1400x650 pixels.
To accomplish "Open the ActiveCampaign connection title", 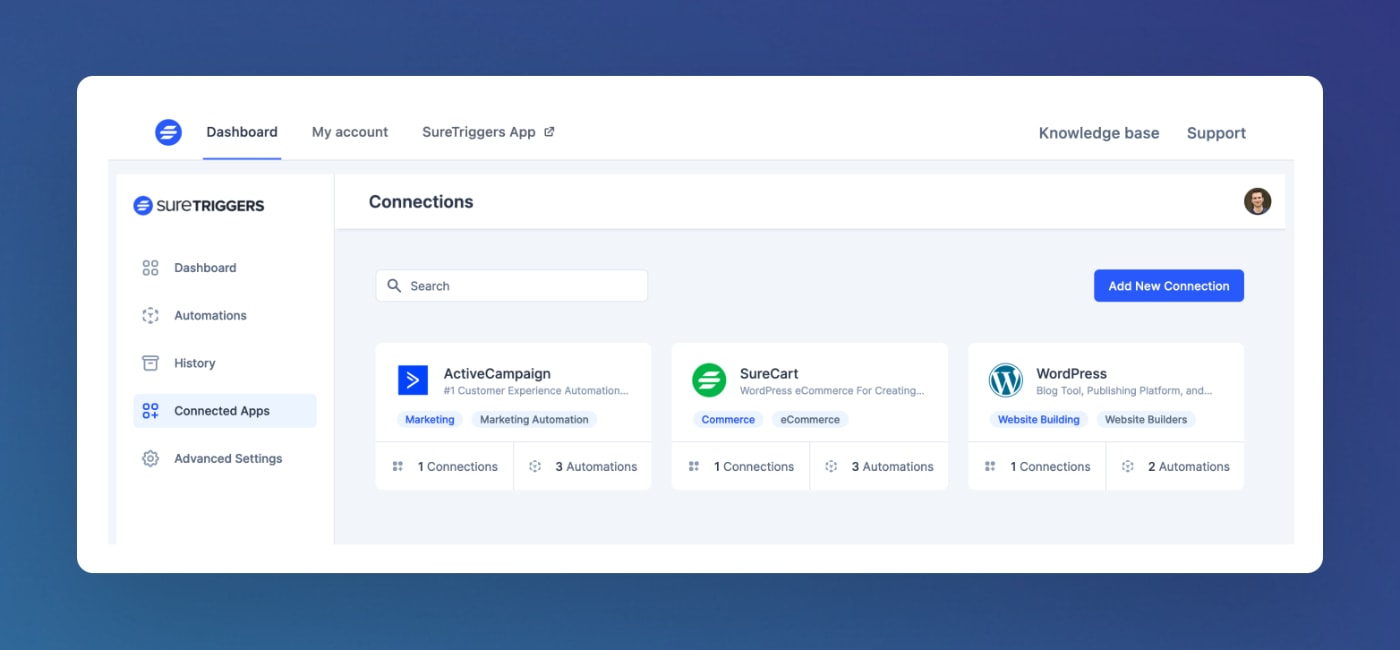I will [x=497, y=374].
